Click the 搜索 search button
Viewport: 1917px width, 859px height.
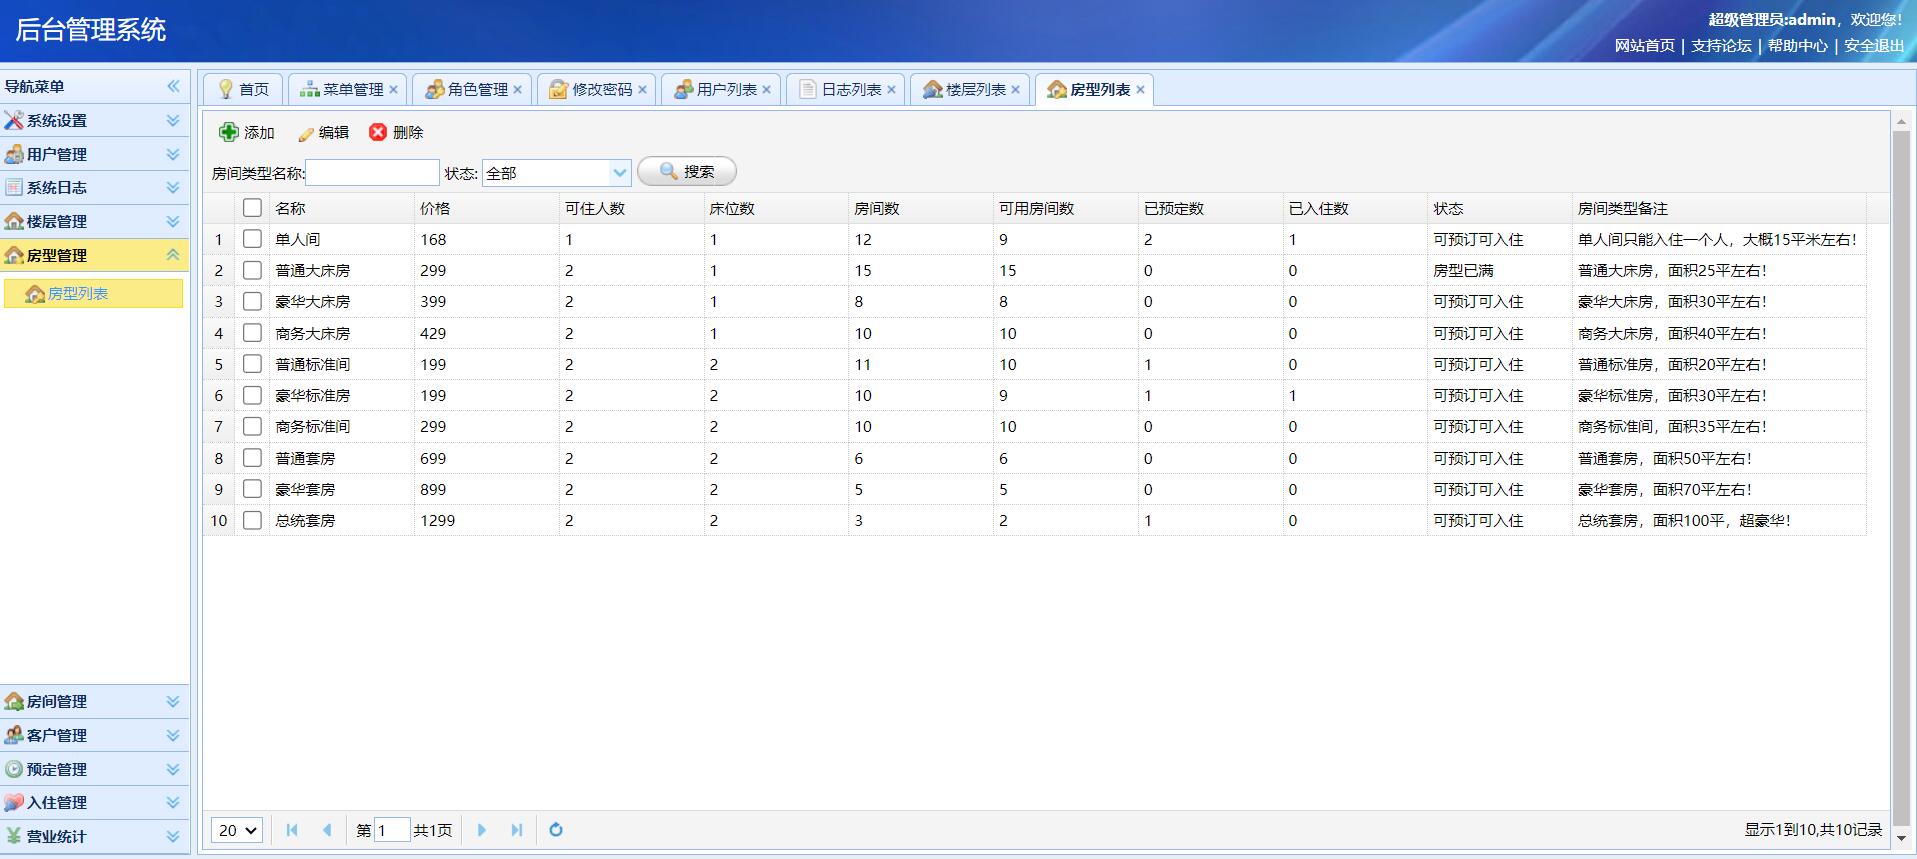pyautogui.click(x=687, y=172)
